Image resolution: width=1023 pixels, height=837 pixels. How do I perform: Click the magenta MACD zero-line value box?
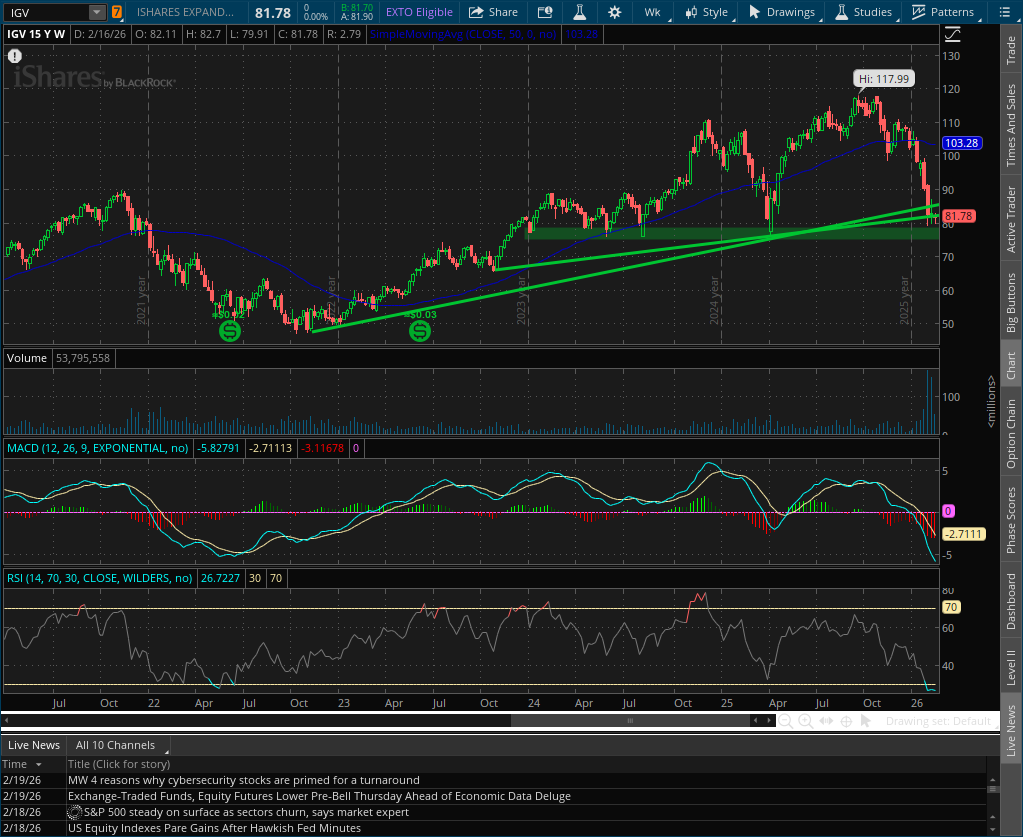[948, 511]
